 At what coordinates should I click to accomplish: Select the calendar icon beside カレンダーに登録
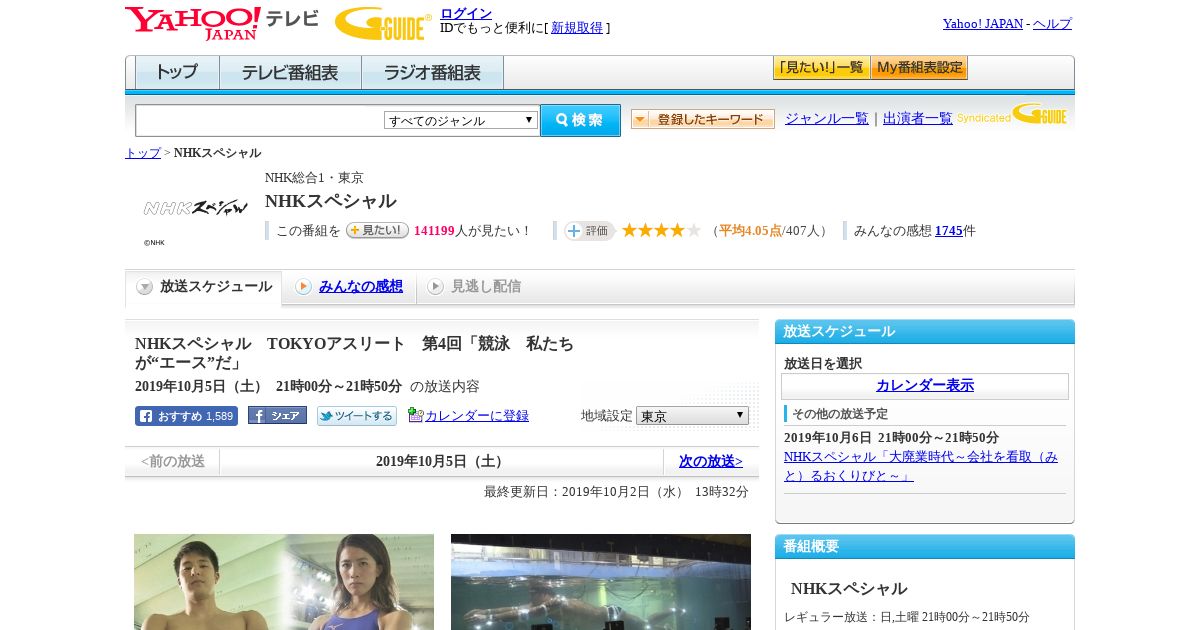(x=415, y=415)
